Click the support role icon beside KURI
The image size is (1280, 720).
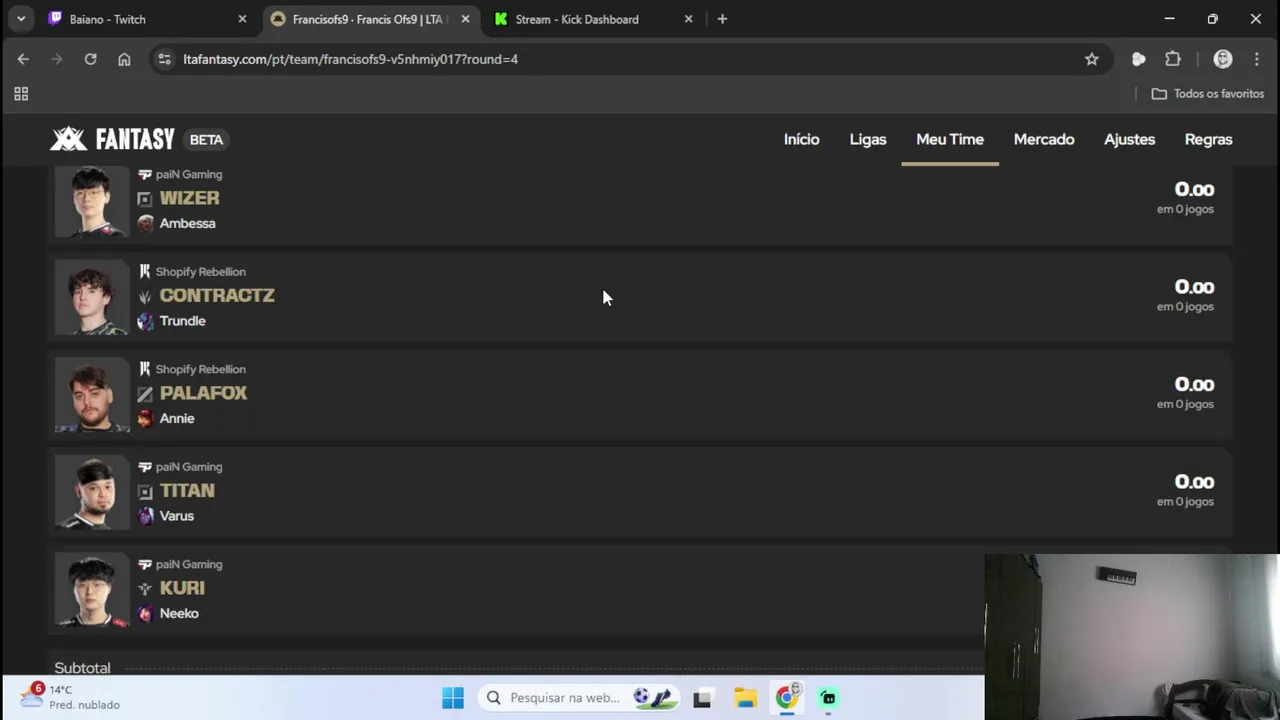[145, 589]
